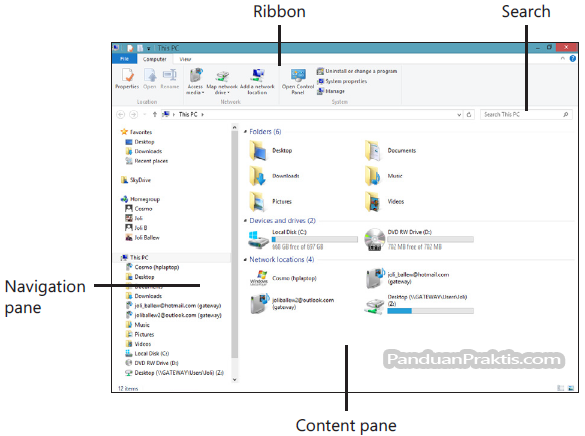585x436 pixels.
Task: Select the Desktop folder in content pane
Action: coord(271,150)
